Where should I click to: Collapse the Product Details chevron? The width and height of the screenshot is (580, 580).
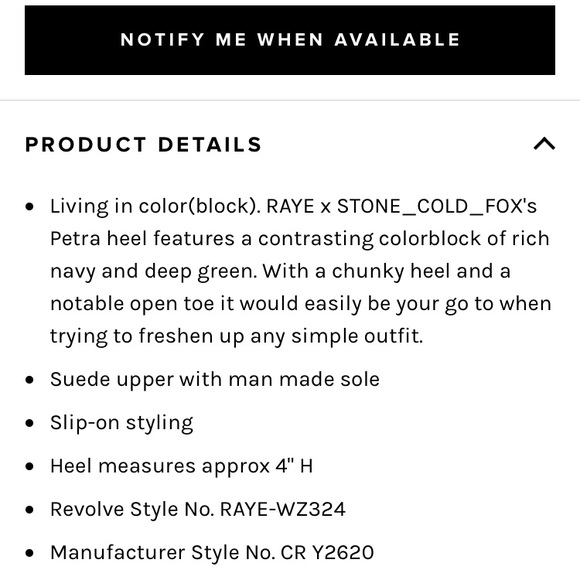tap(544, 144)
